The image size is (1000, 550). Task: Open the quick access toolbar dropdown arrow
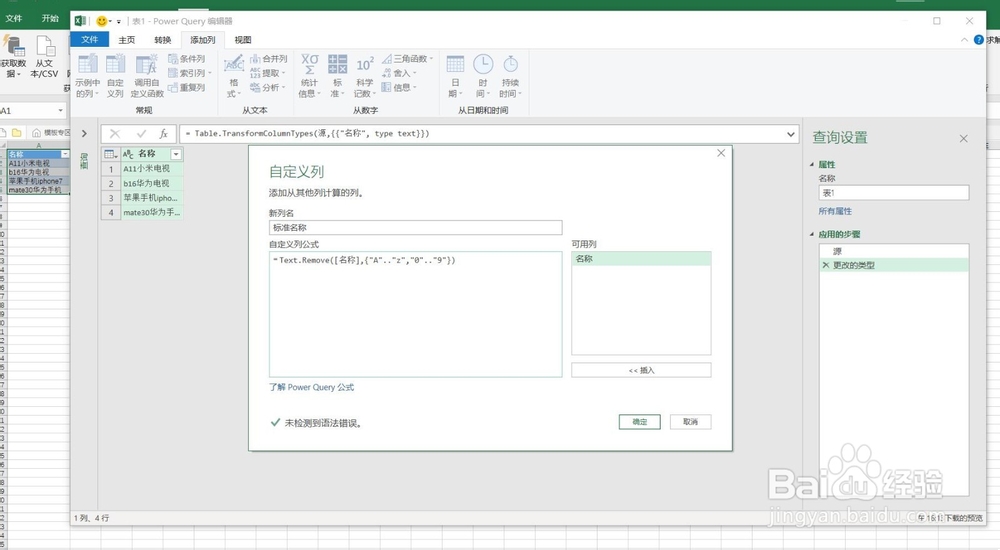[x=119, y=21]
